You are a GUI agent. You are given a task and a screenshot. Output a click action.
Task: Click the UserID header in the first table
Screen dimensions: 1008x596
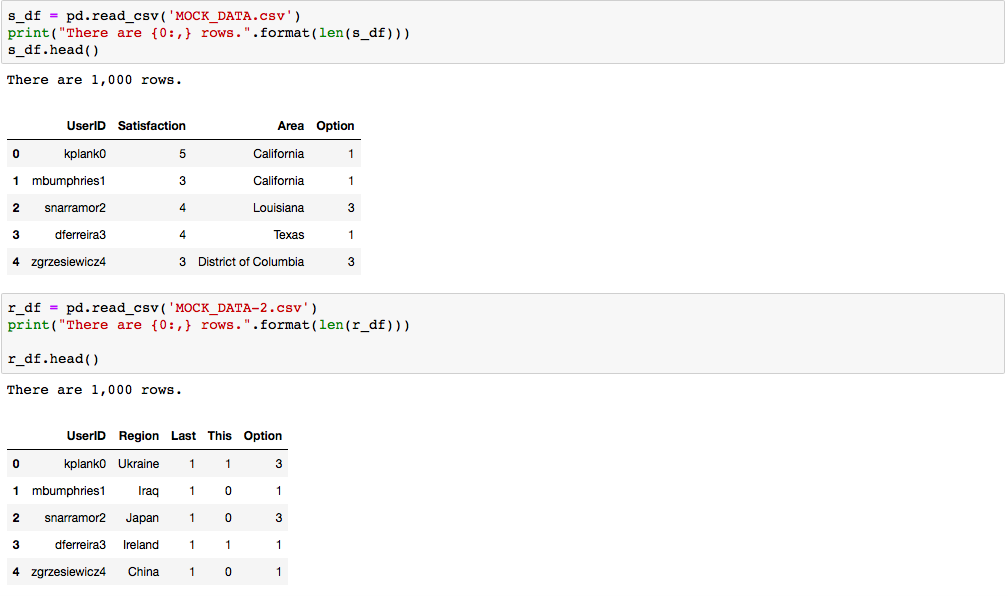(85, 126)
